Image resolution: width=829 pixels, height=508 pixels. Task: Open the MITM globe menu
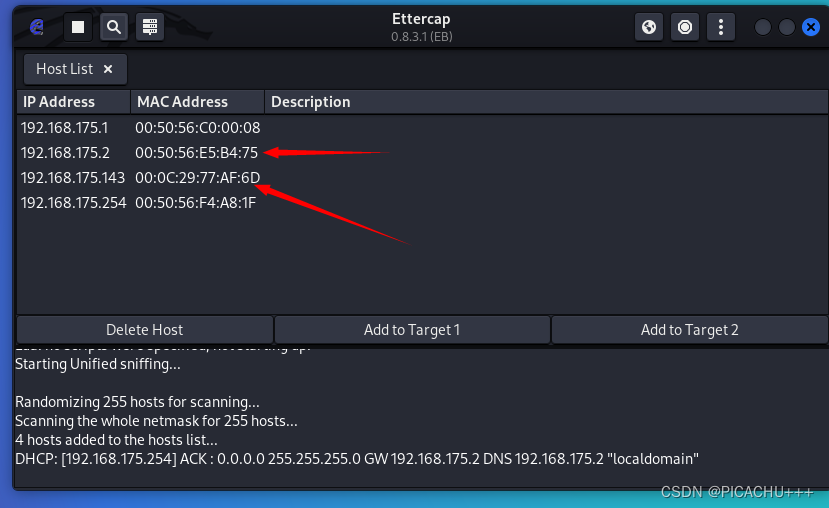(649, 27)
